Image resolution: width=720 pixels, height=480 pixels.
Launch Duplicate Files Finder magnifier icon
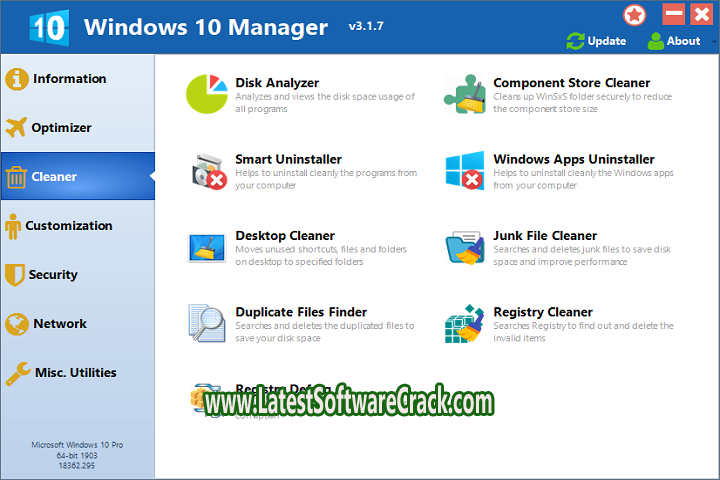pyautogui.click(x=207, y=323)
